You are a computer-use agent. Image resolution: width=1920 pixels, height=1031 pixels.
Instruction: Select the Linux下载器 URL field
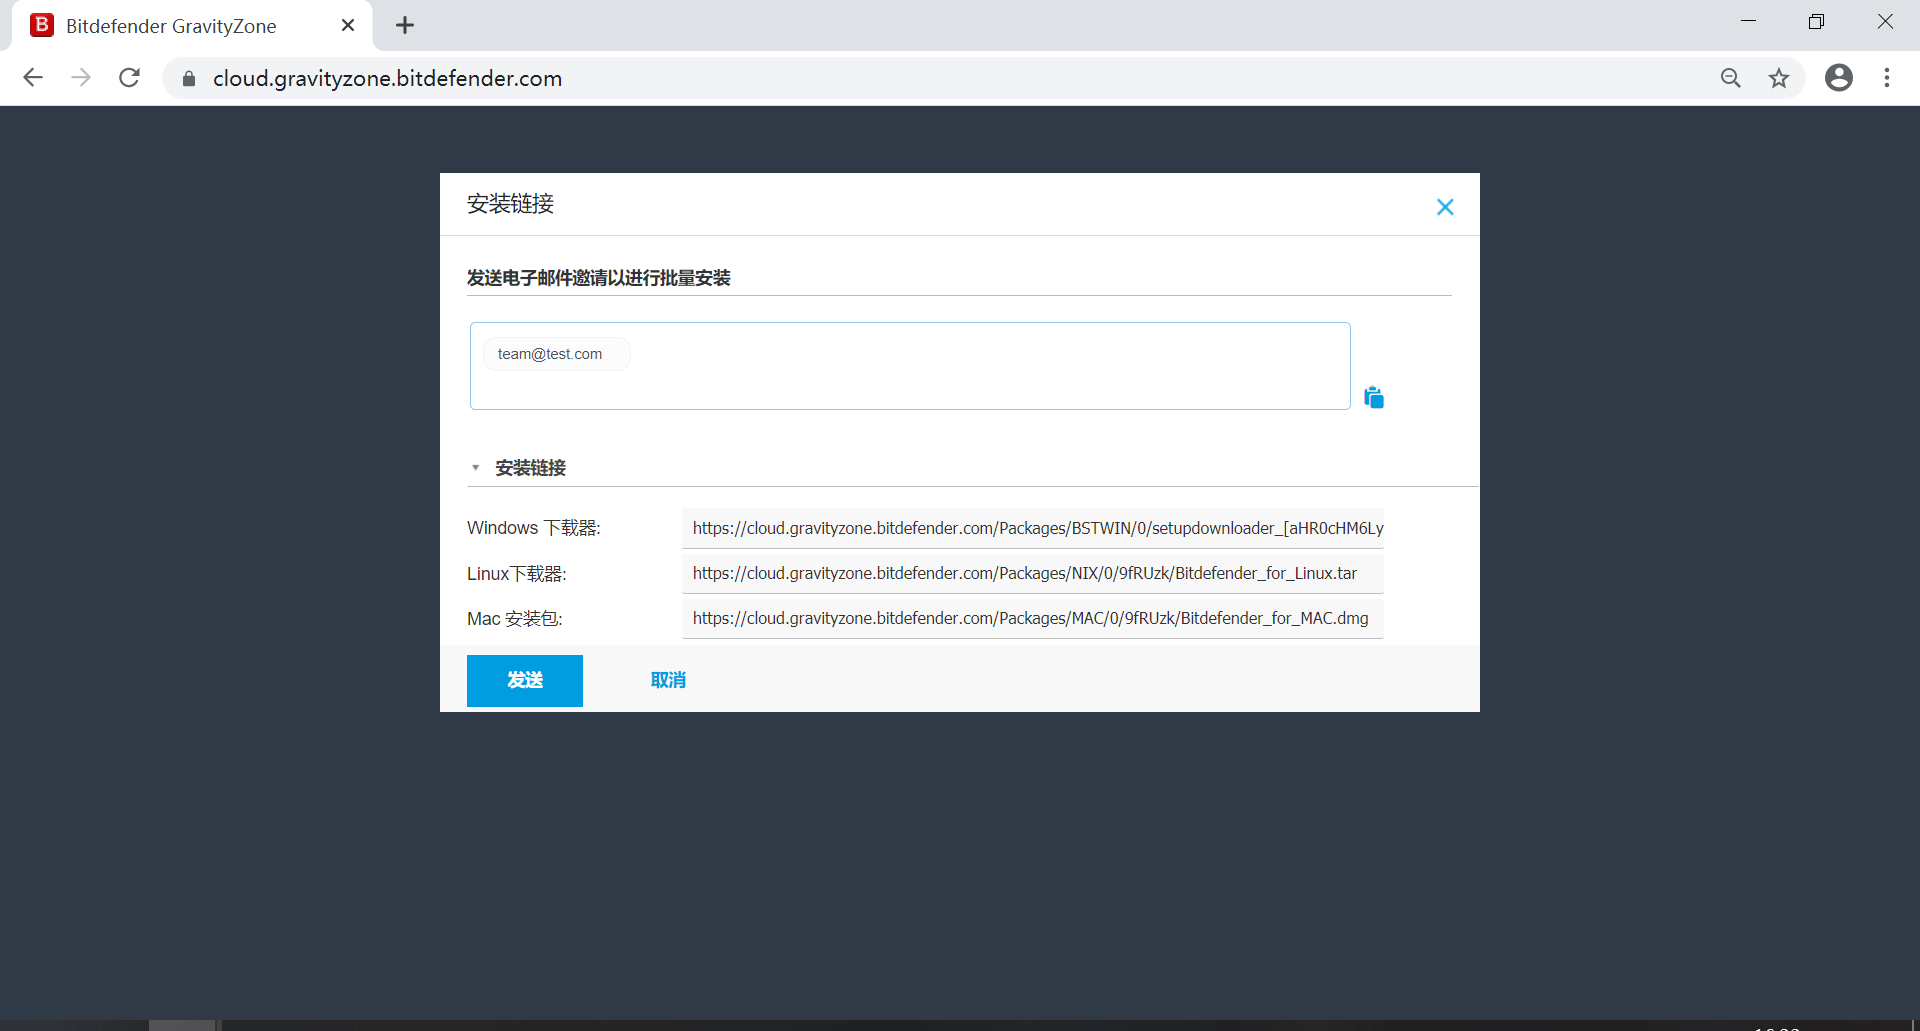1033,573
